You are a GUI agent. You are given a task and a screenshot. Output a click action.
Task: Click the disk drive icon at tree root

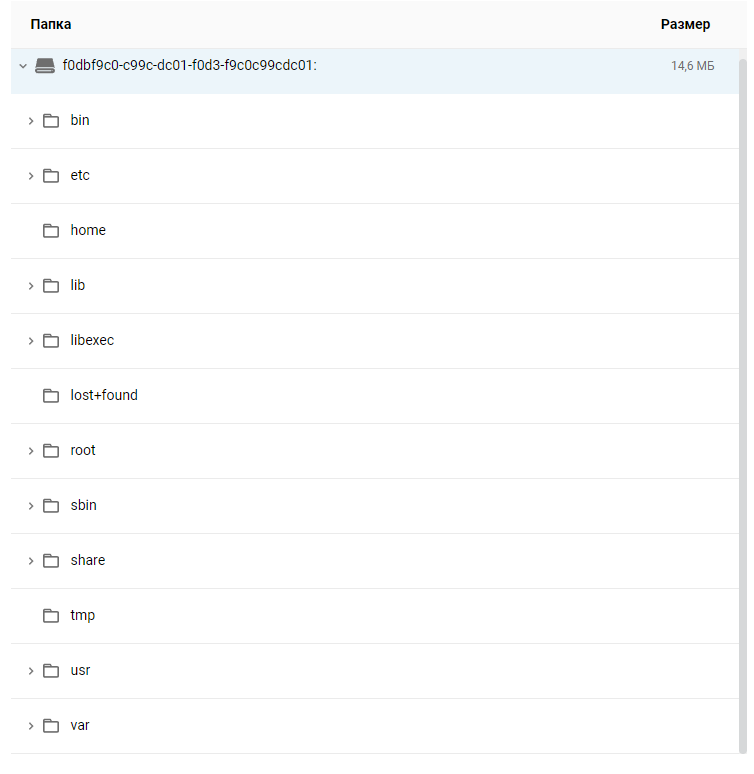[x=45, y=66]
